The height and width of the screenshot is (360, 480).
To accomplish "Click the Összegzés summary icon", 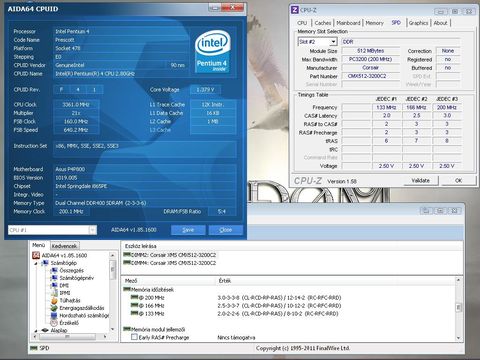I will (x=54, y=270).
